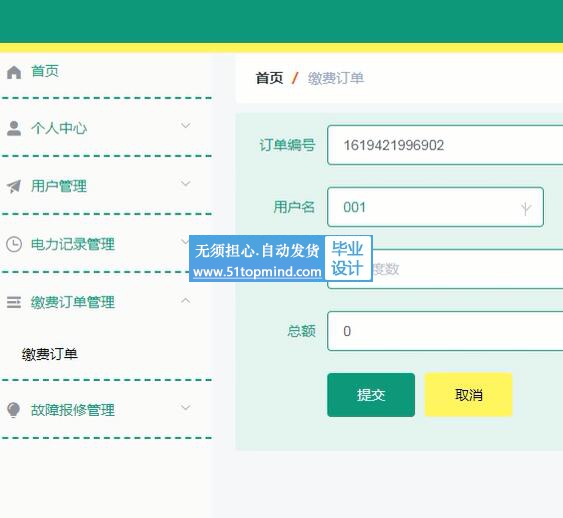The image size is (563, 518).
Task: Click the paper plane icon for 用户管理
Action: coord(14,186)
